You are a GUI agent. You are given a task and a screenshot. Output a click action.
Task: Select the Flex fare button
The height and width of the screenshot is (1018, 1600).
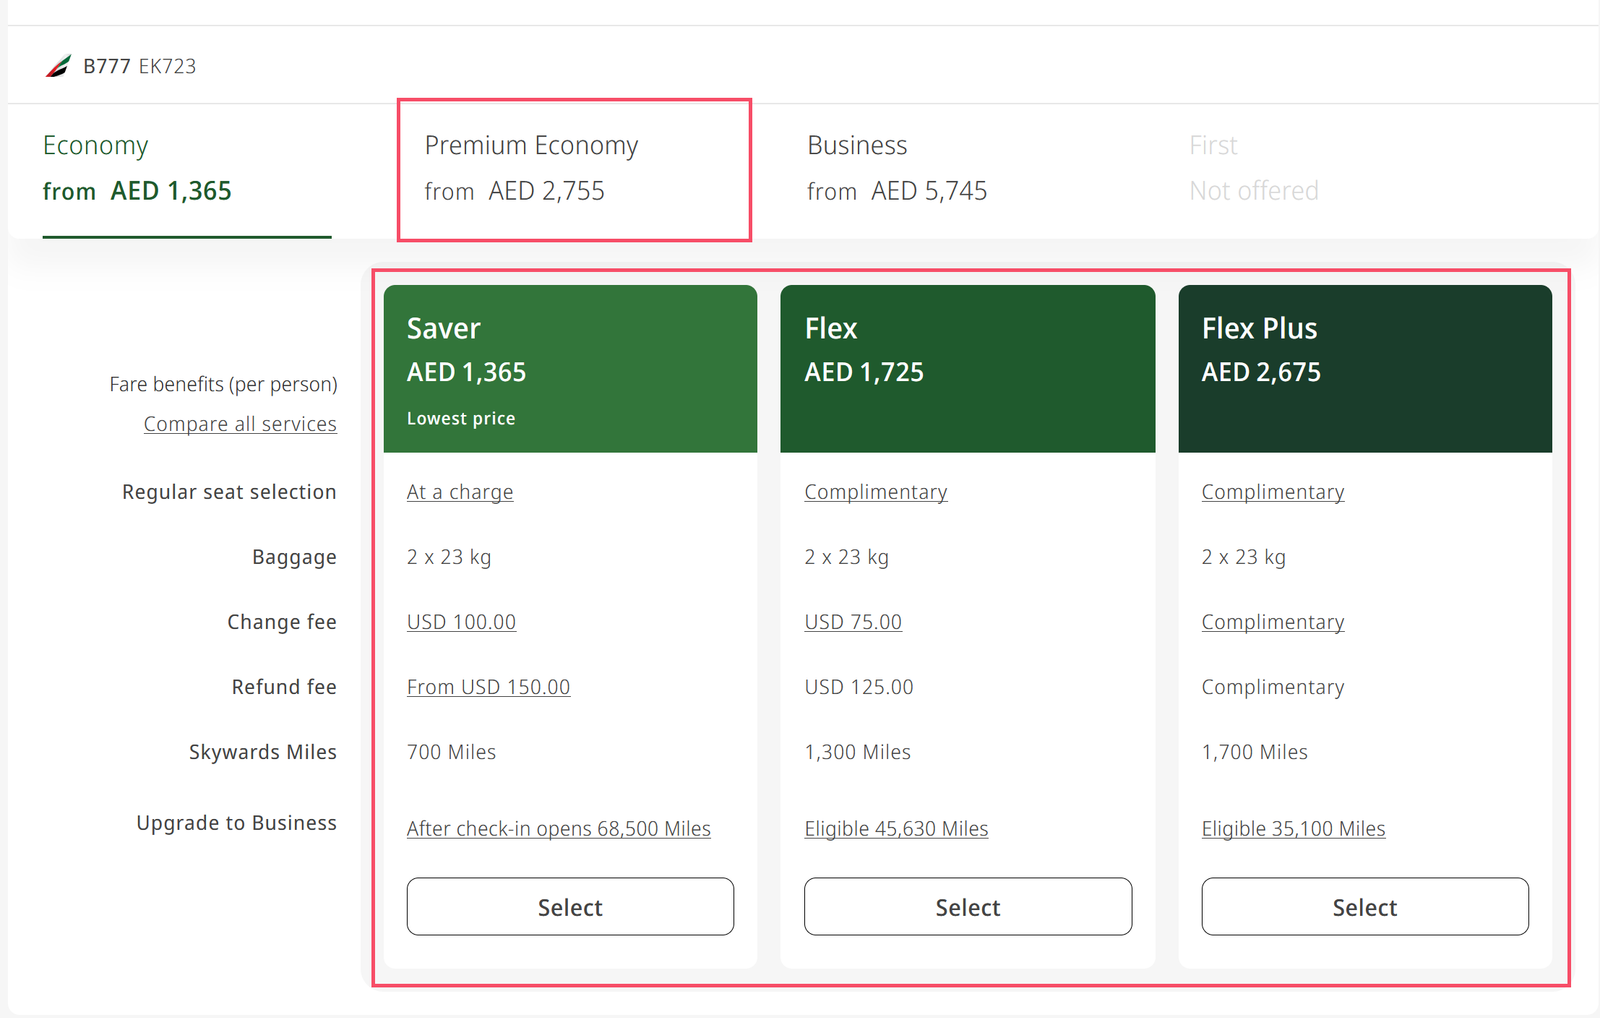click(x=967, y=907)
